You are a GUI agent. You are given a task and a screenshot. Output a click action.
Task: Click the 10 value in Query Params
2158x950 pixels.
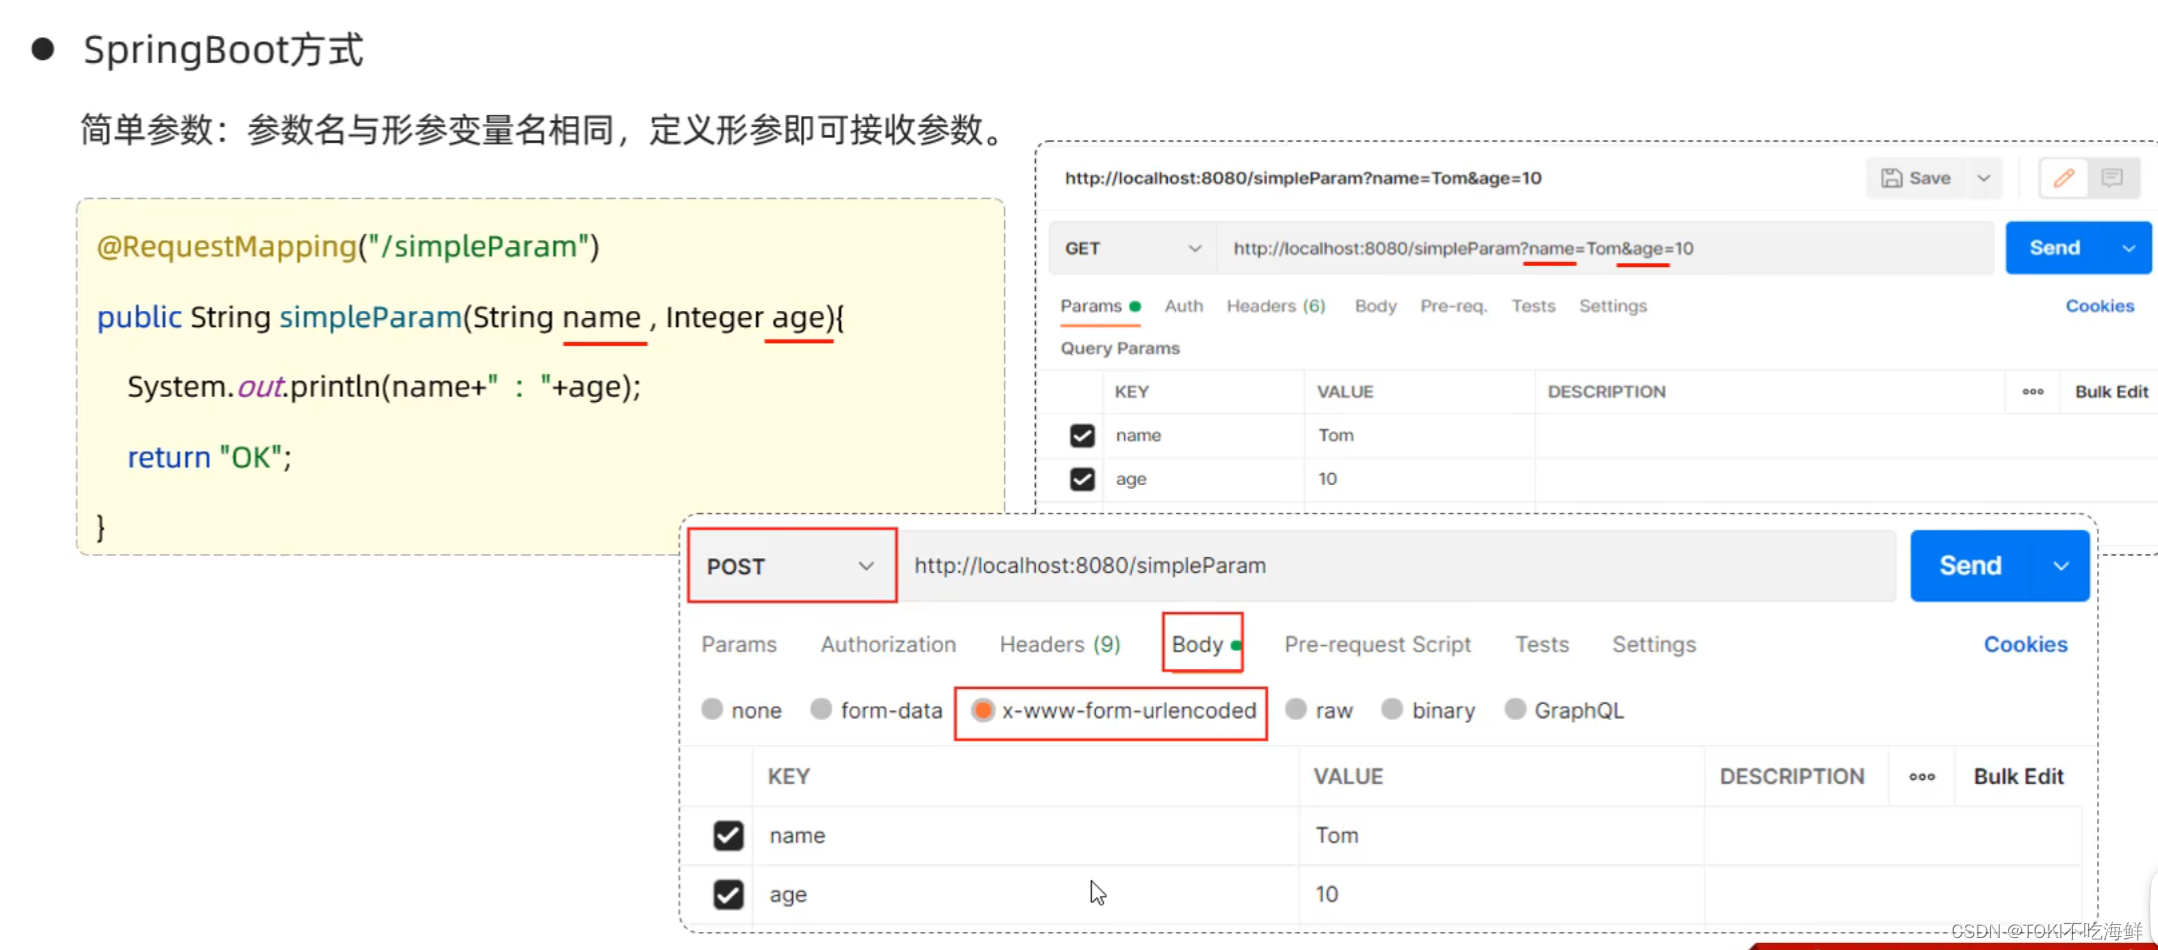pyautogui.click(x=1327, y=479)
